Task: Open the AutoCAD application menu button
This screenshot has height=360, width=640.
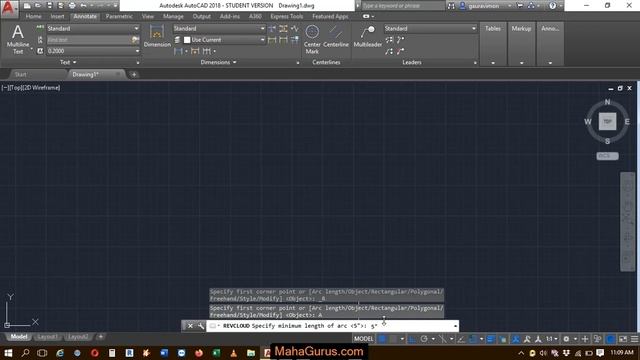Action: [x=9, y=8]
